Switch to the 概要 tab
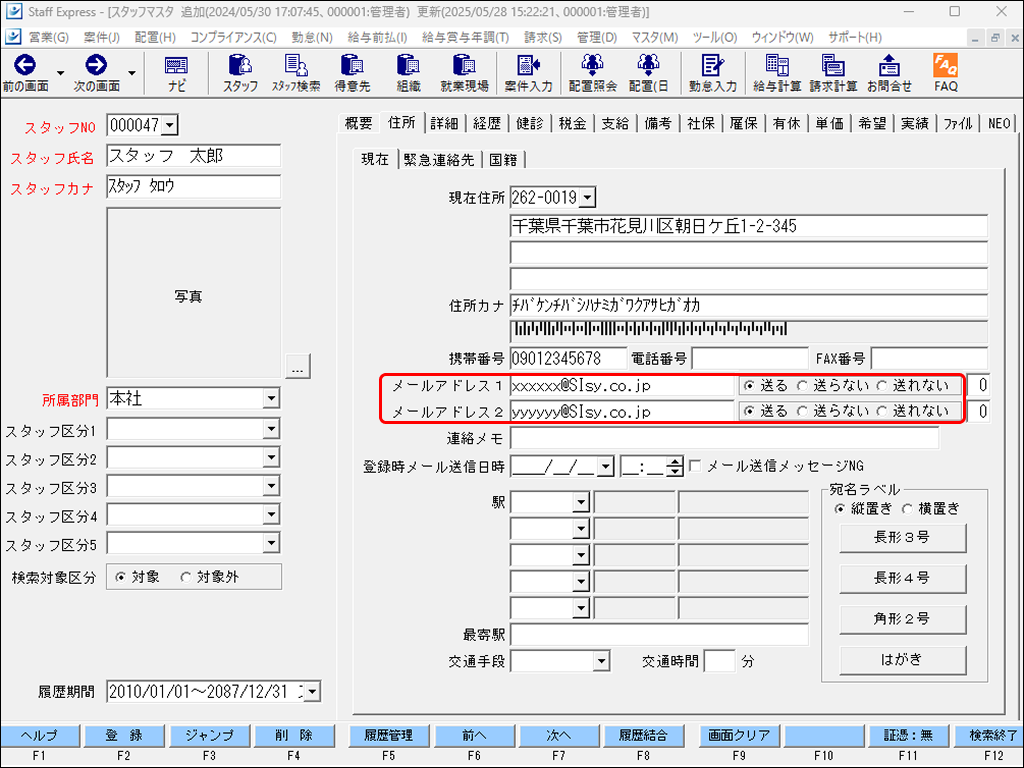1024x768 pixels. (359, 123)
